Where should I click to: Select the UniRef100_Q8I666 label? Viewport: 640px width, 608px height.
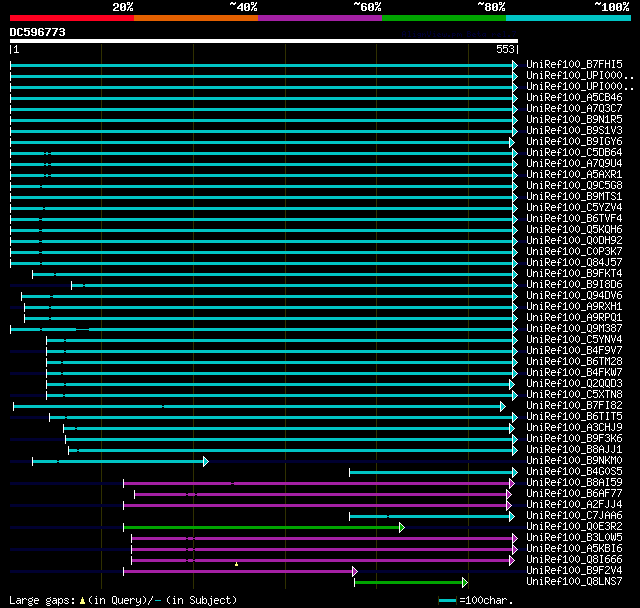coord(574,560)
